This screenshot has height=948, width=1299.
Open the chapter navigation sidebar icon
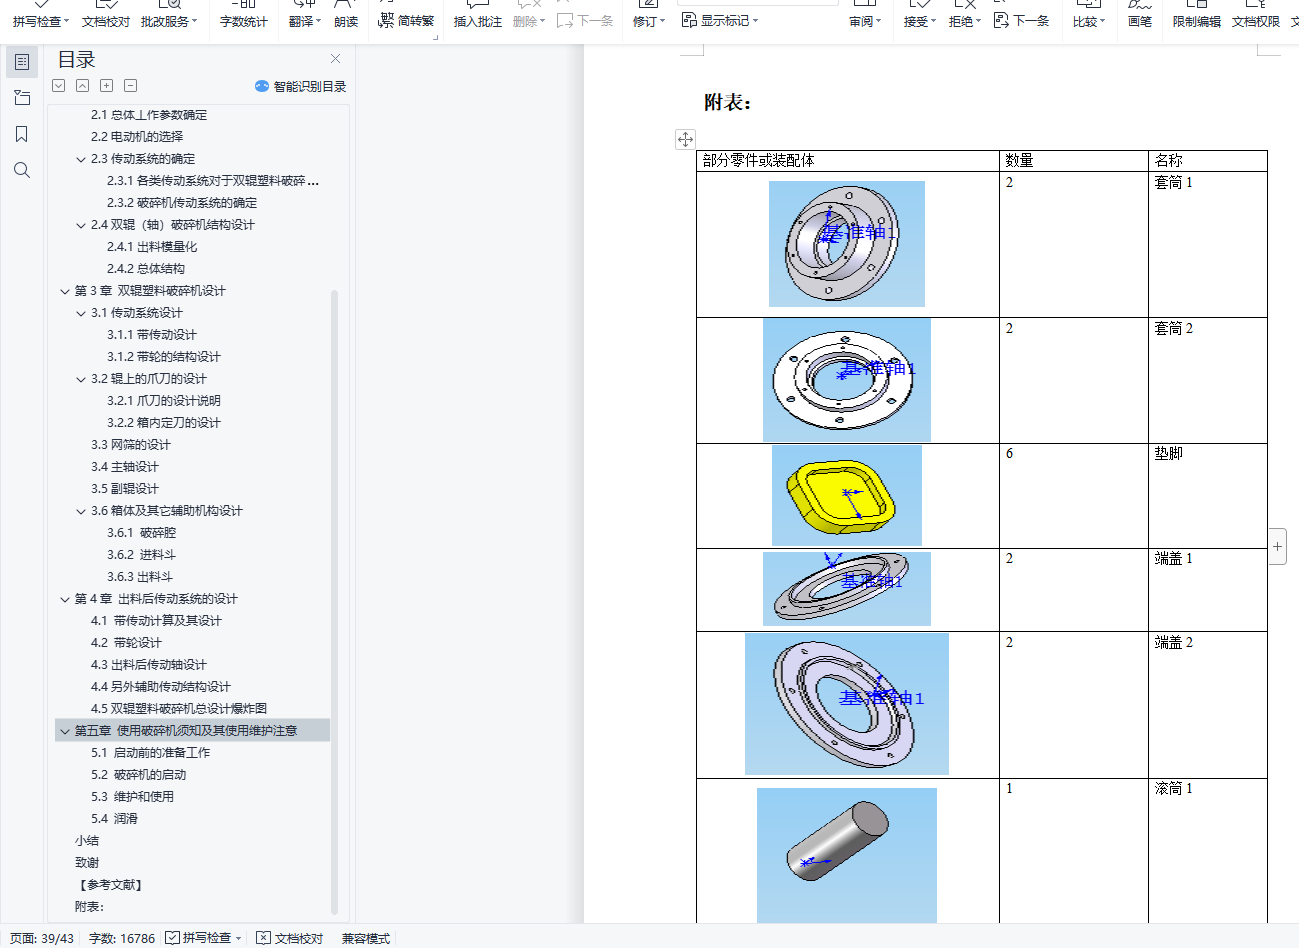(x=22, y=98)
